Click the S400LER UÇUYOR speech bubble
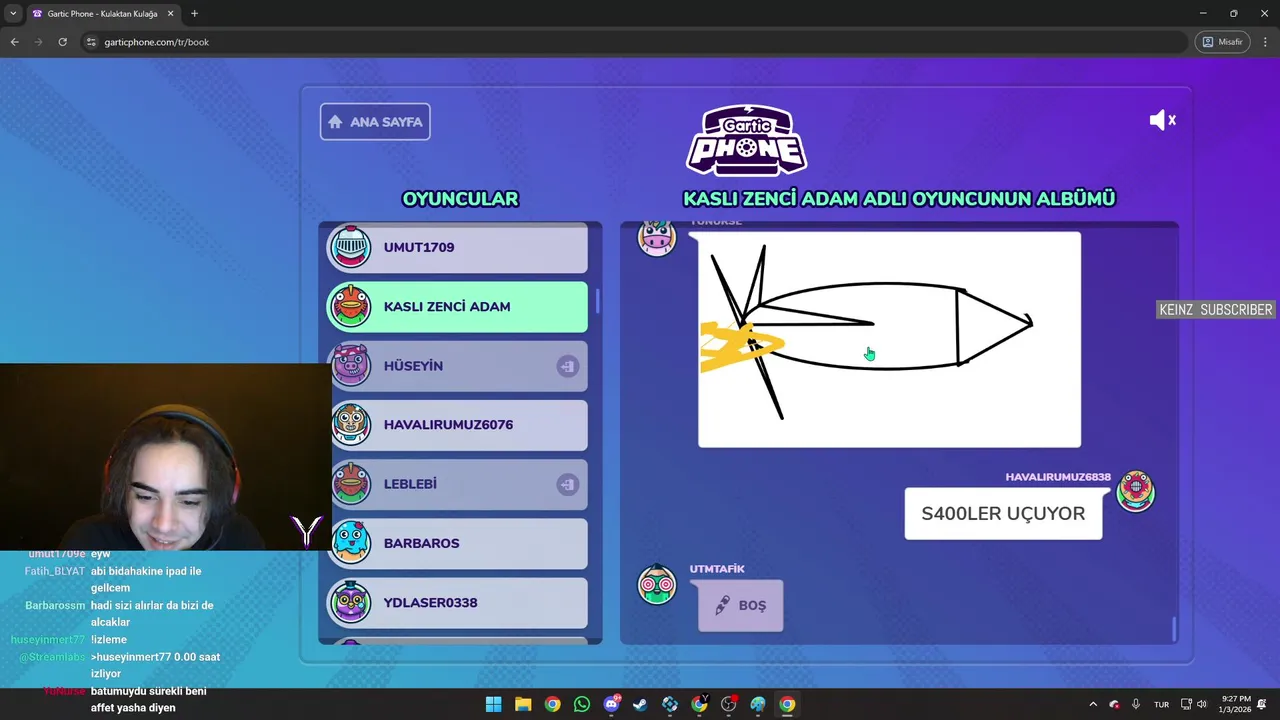Screen dimensions: 1280x720 click(x=1003, y=514)
